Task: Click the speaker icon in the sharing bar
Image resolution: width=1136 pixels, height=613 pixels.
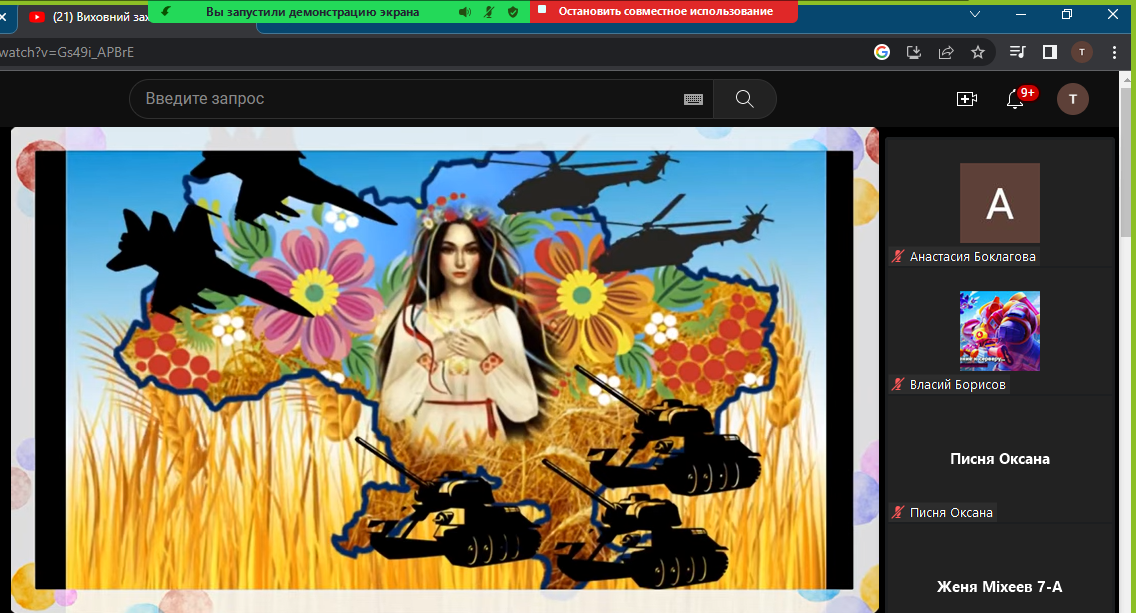Action: click(x=464, y=12)
